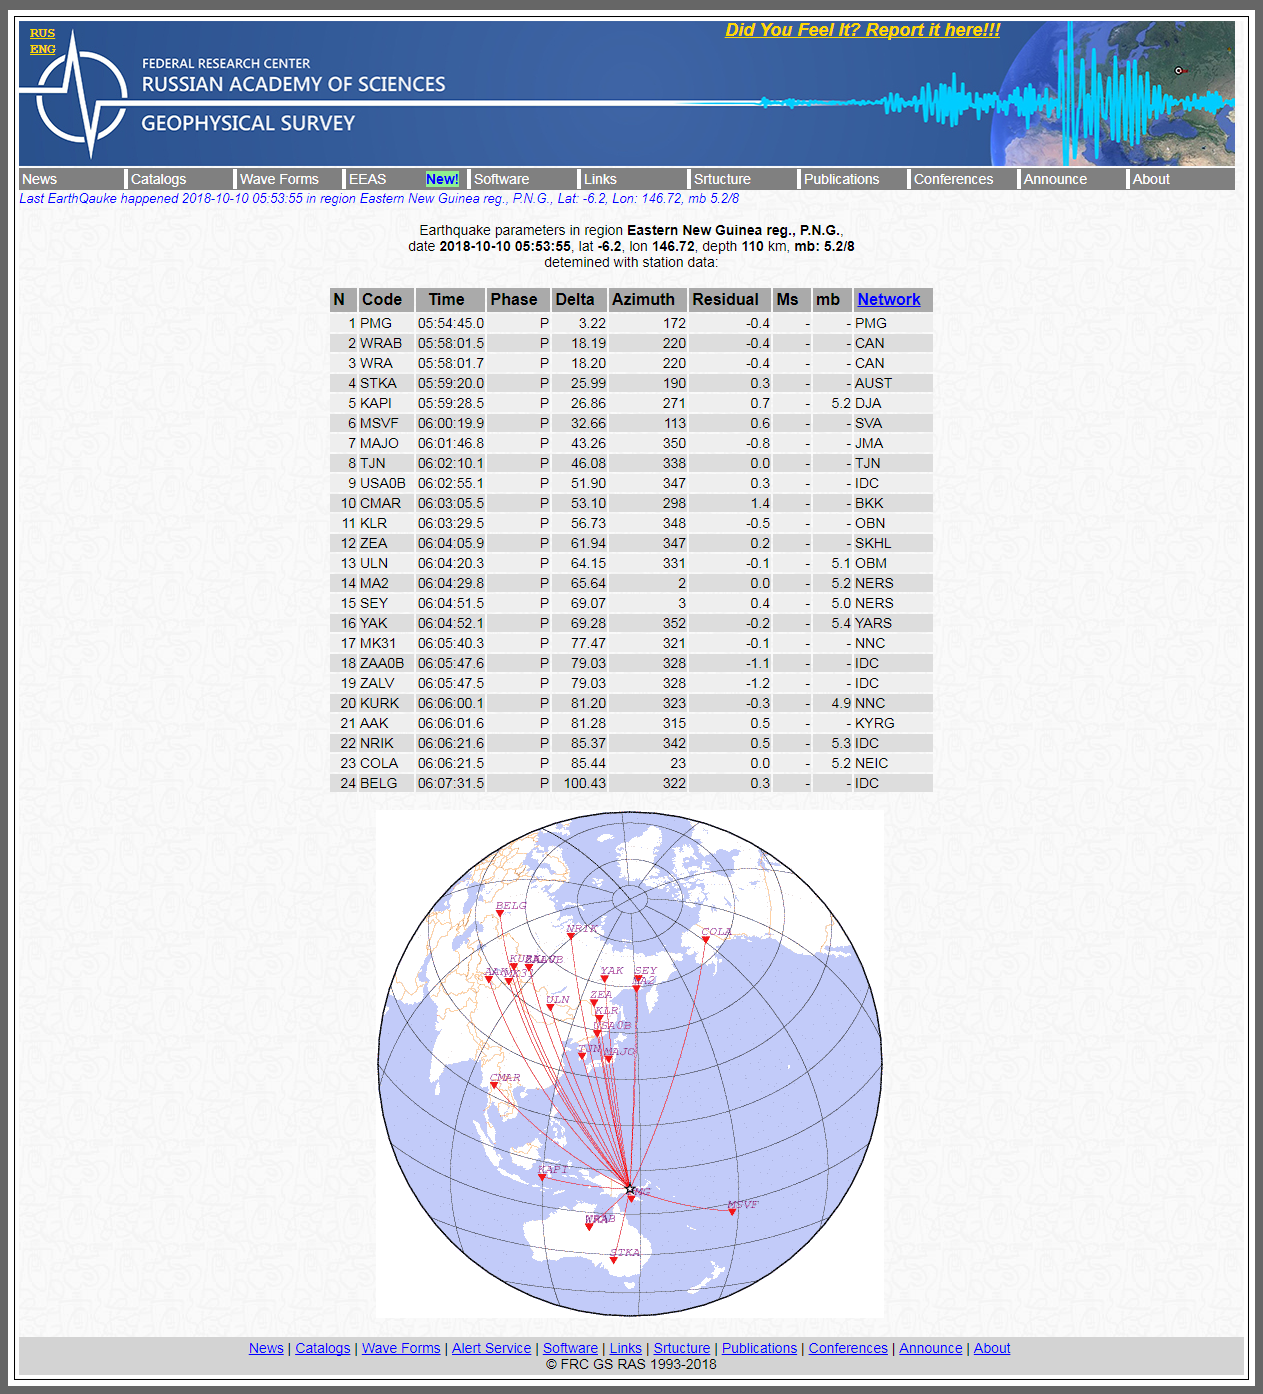The width and height of the screenshot is (1263, 1394).
Task: Click the green New! badge
Action: 442,179
